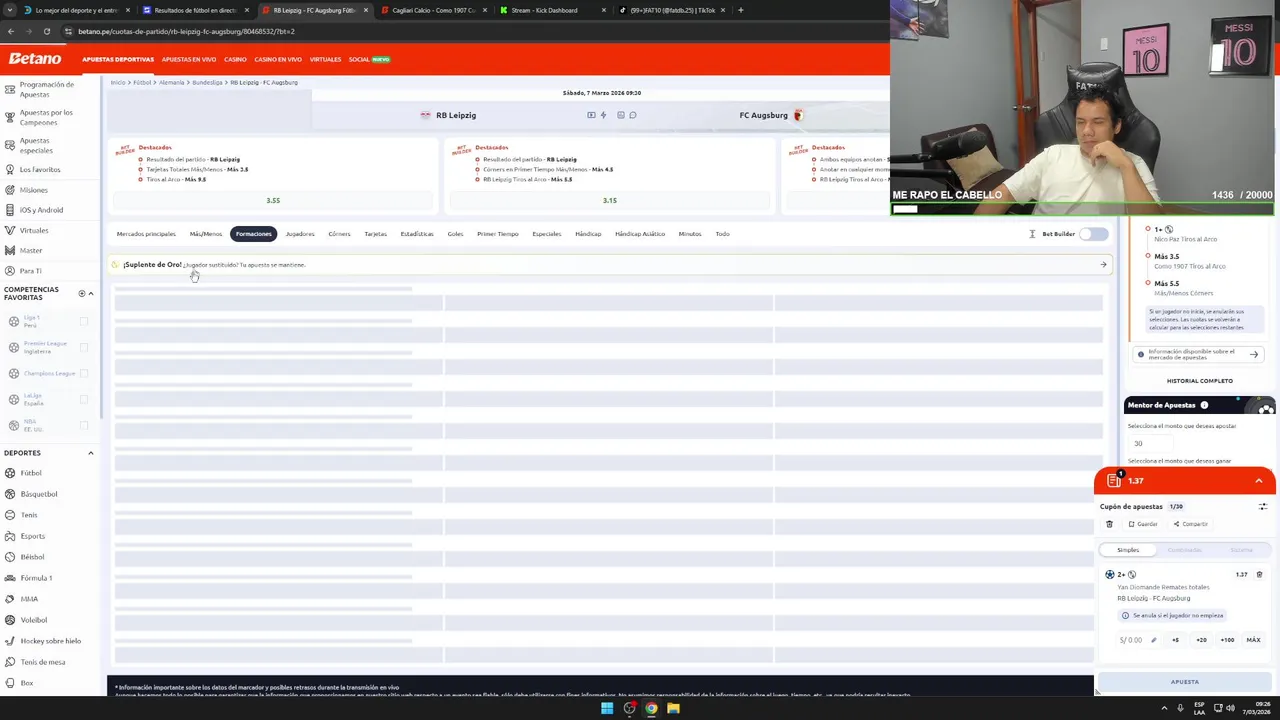The width and height of the screenshot is (1280, 720).
Task: Click Historial Completo link
Action: pyautogui.click(x=1199, y=381)
